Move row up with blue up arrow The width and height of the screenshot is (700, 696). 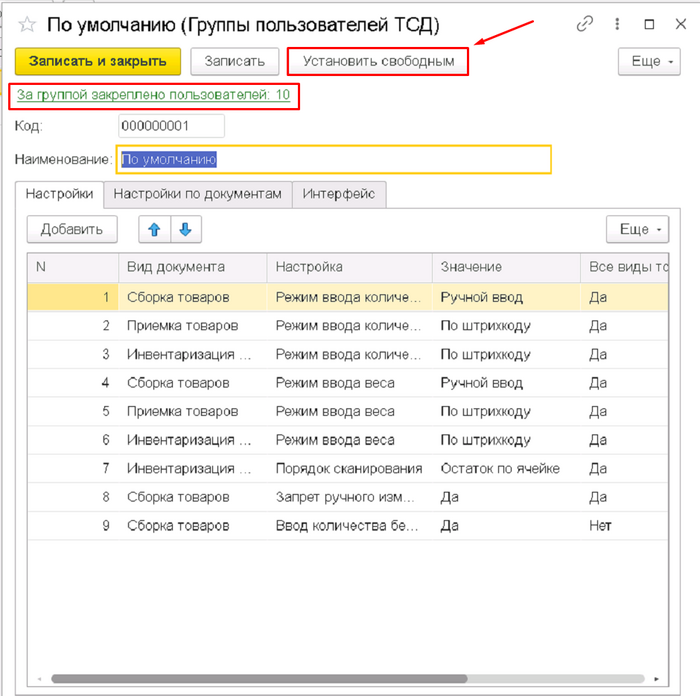pyautogui.click(x=154, y=229)
